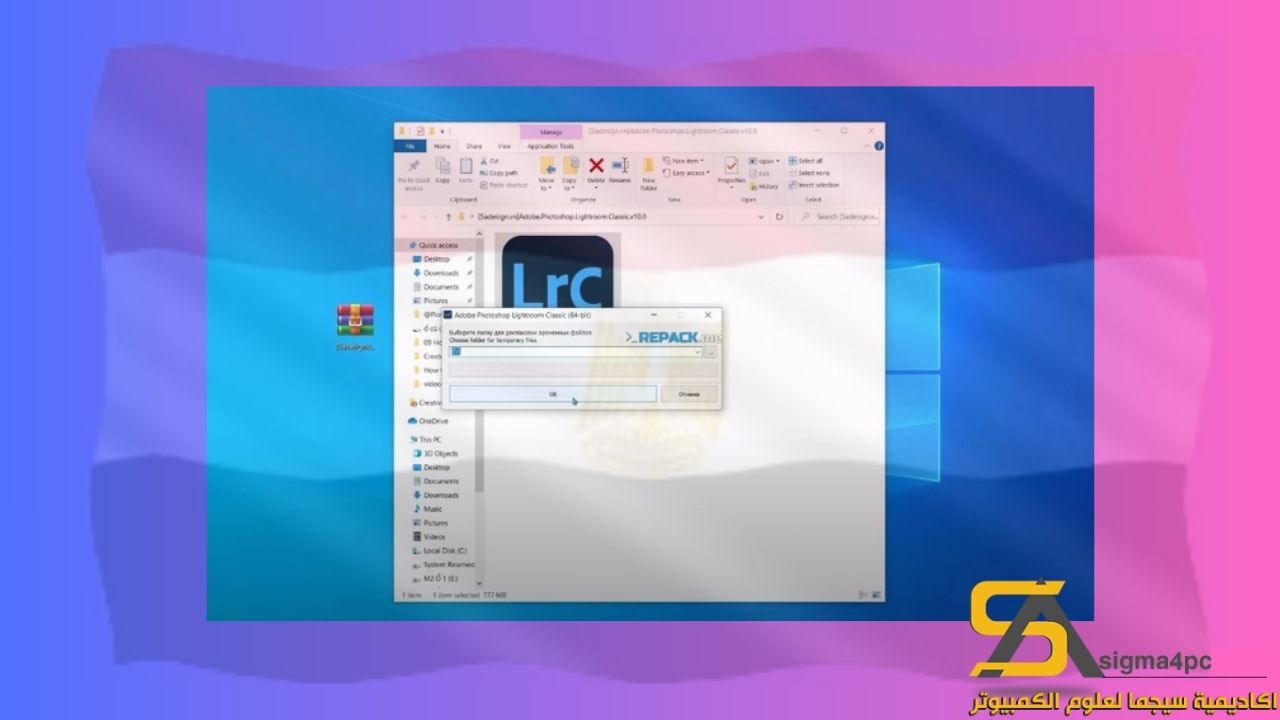Click Copy path in the ribbon
Viewport: 1280px width, 720px height.
(x=499, y=173)
